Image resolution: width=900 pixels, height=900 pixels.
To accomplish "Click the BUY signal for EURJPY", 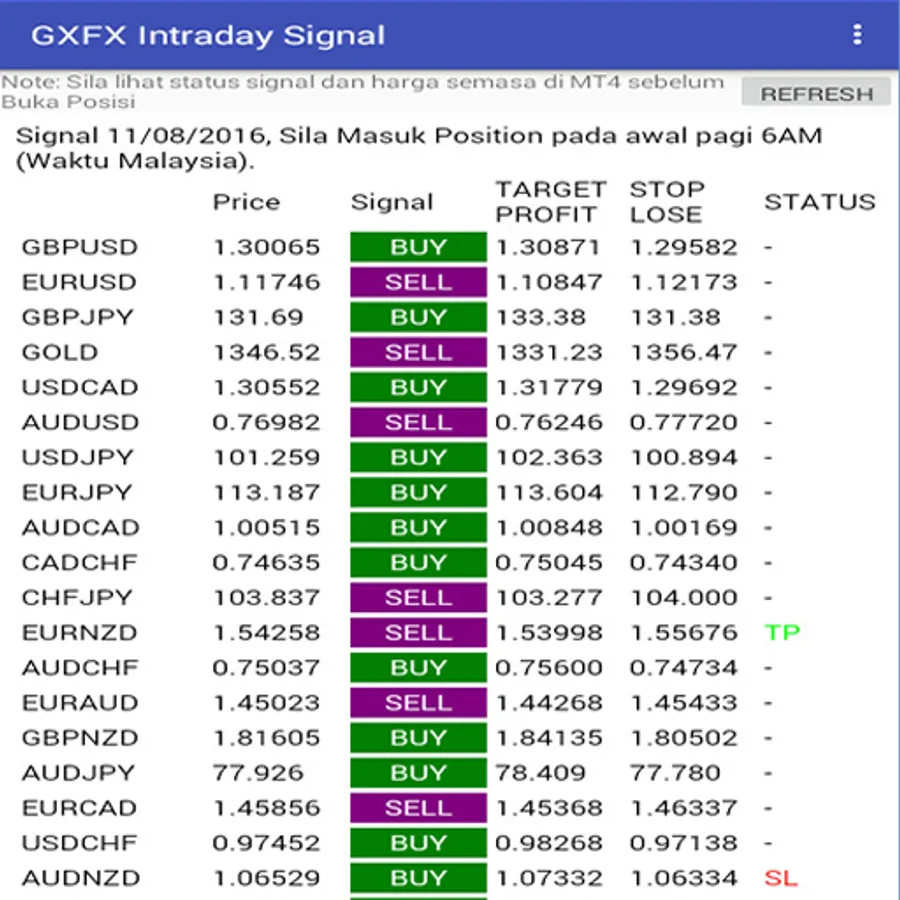I will click(x=418, y=492).
